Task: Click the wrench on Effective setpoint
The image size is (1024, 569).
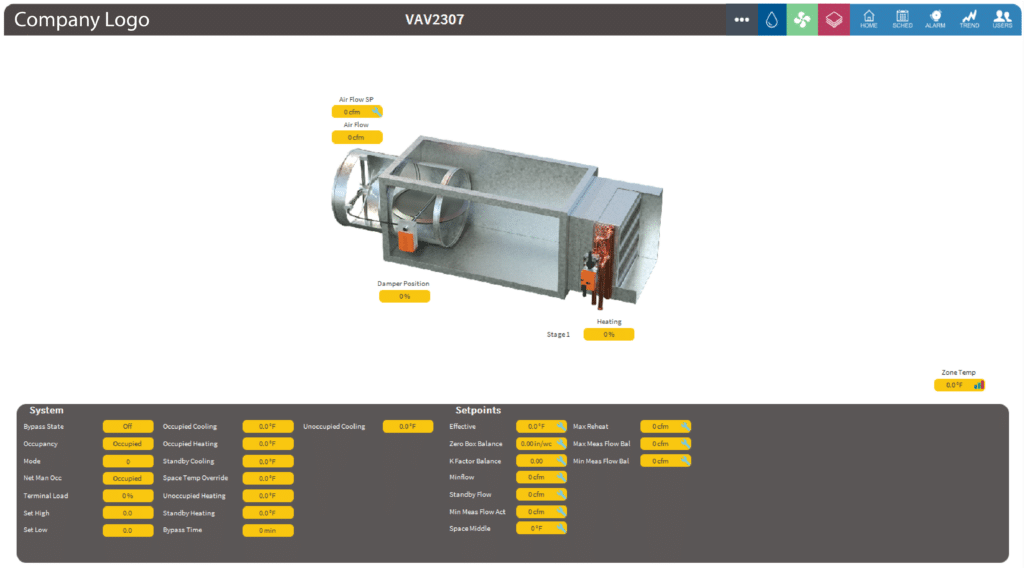Action: point(560,427)
